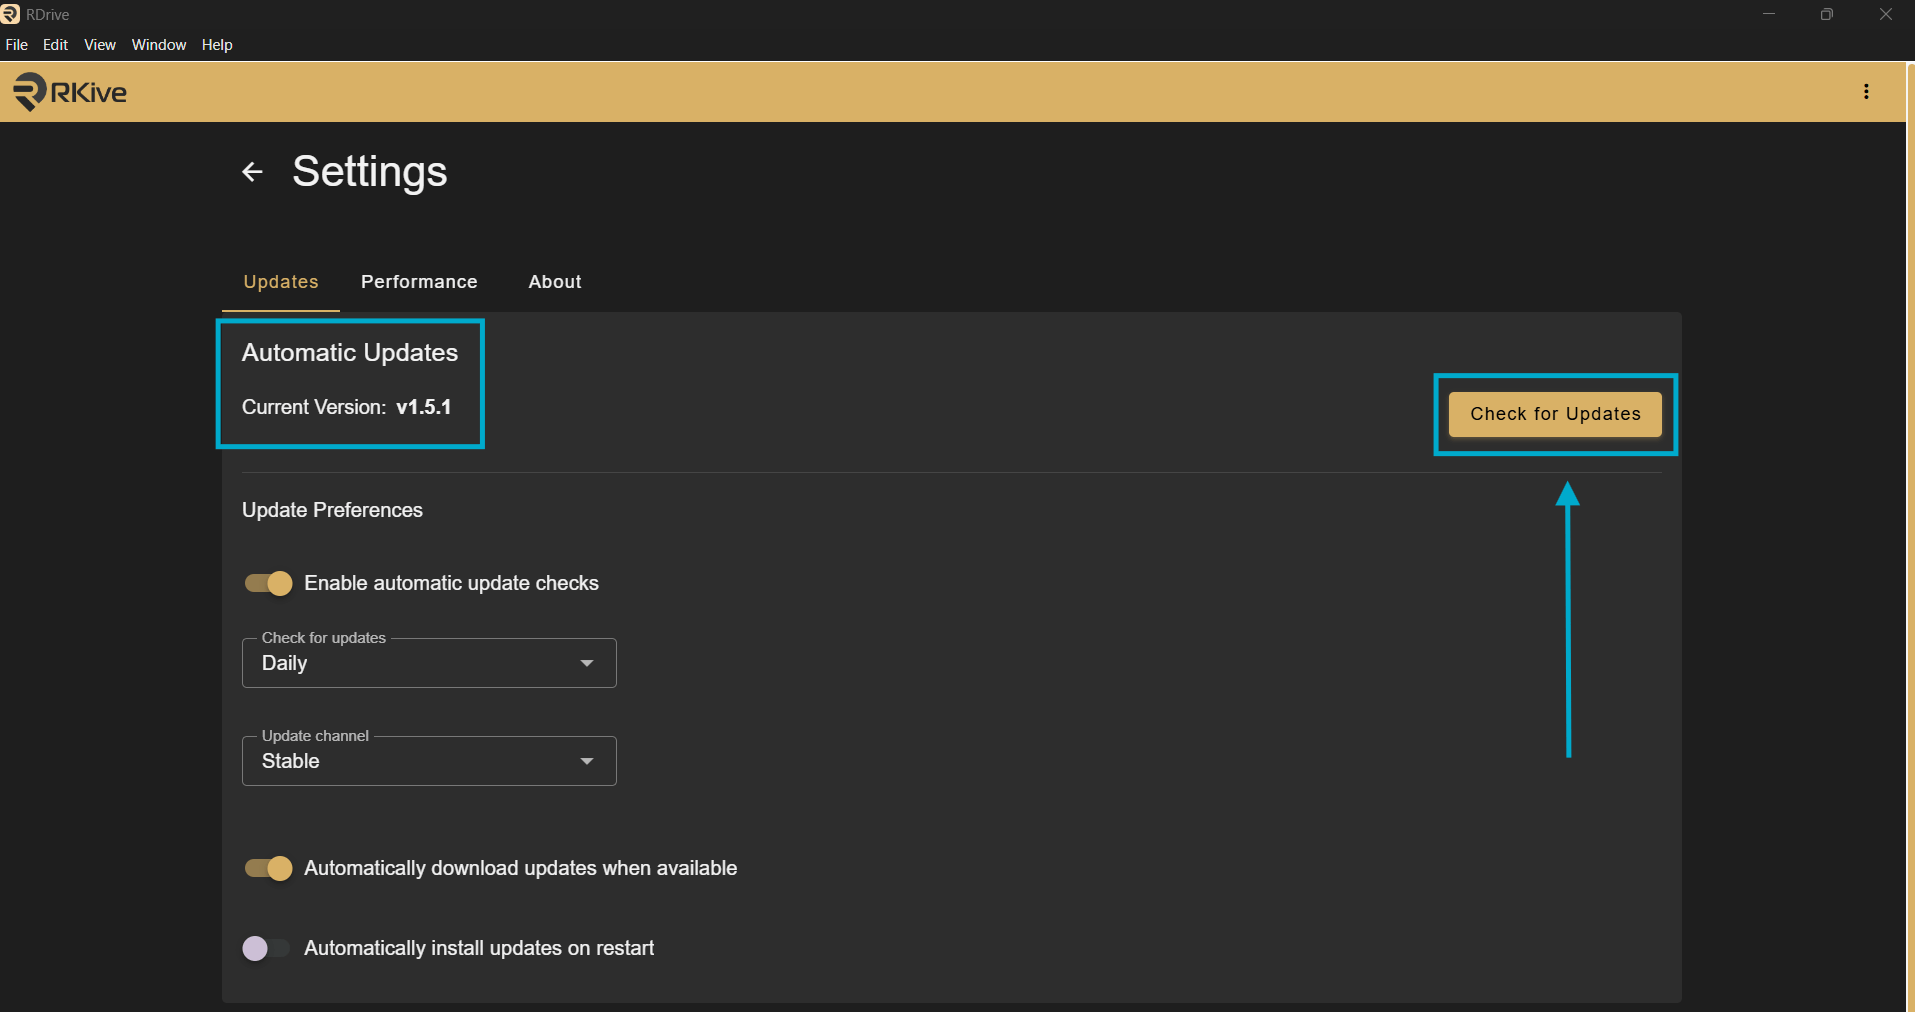Open the View menu
1915x1012 pixels.
tap(100, 45)
